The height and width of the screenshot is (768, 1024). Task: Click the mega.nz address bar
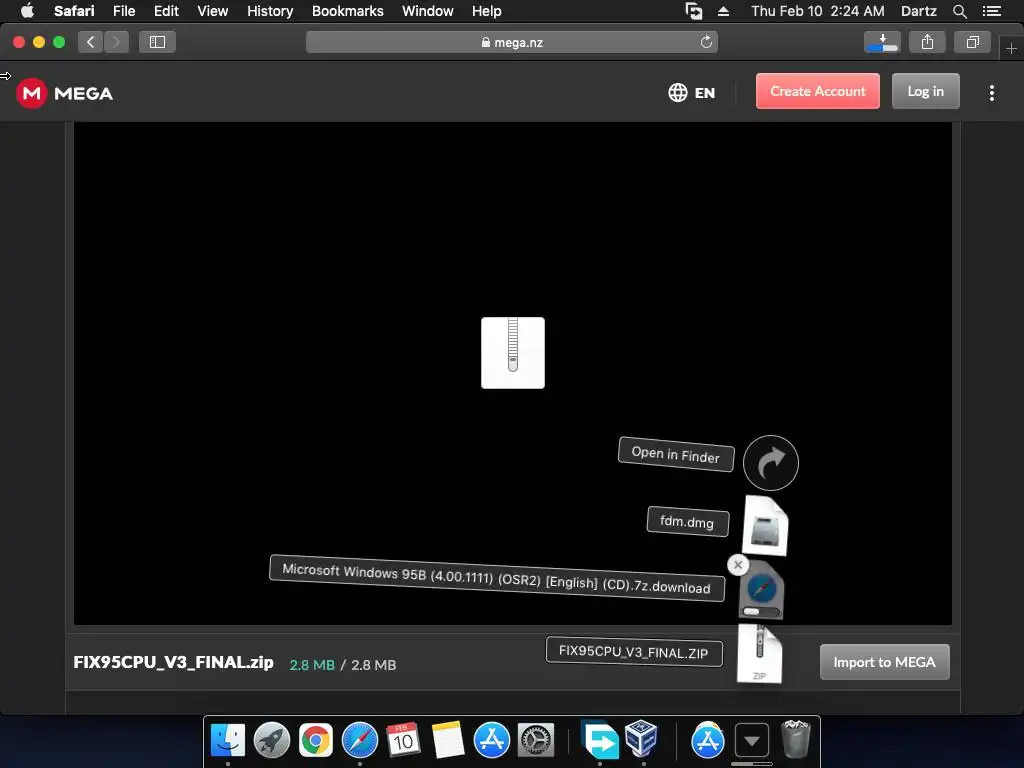(512, 42)
